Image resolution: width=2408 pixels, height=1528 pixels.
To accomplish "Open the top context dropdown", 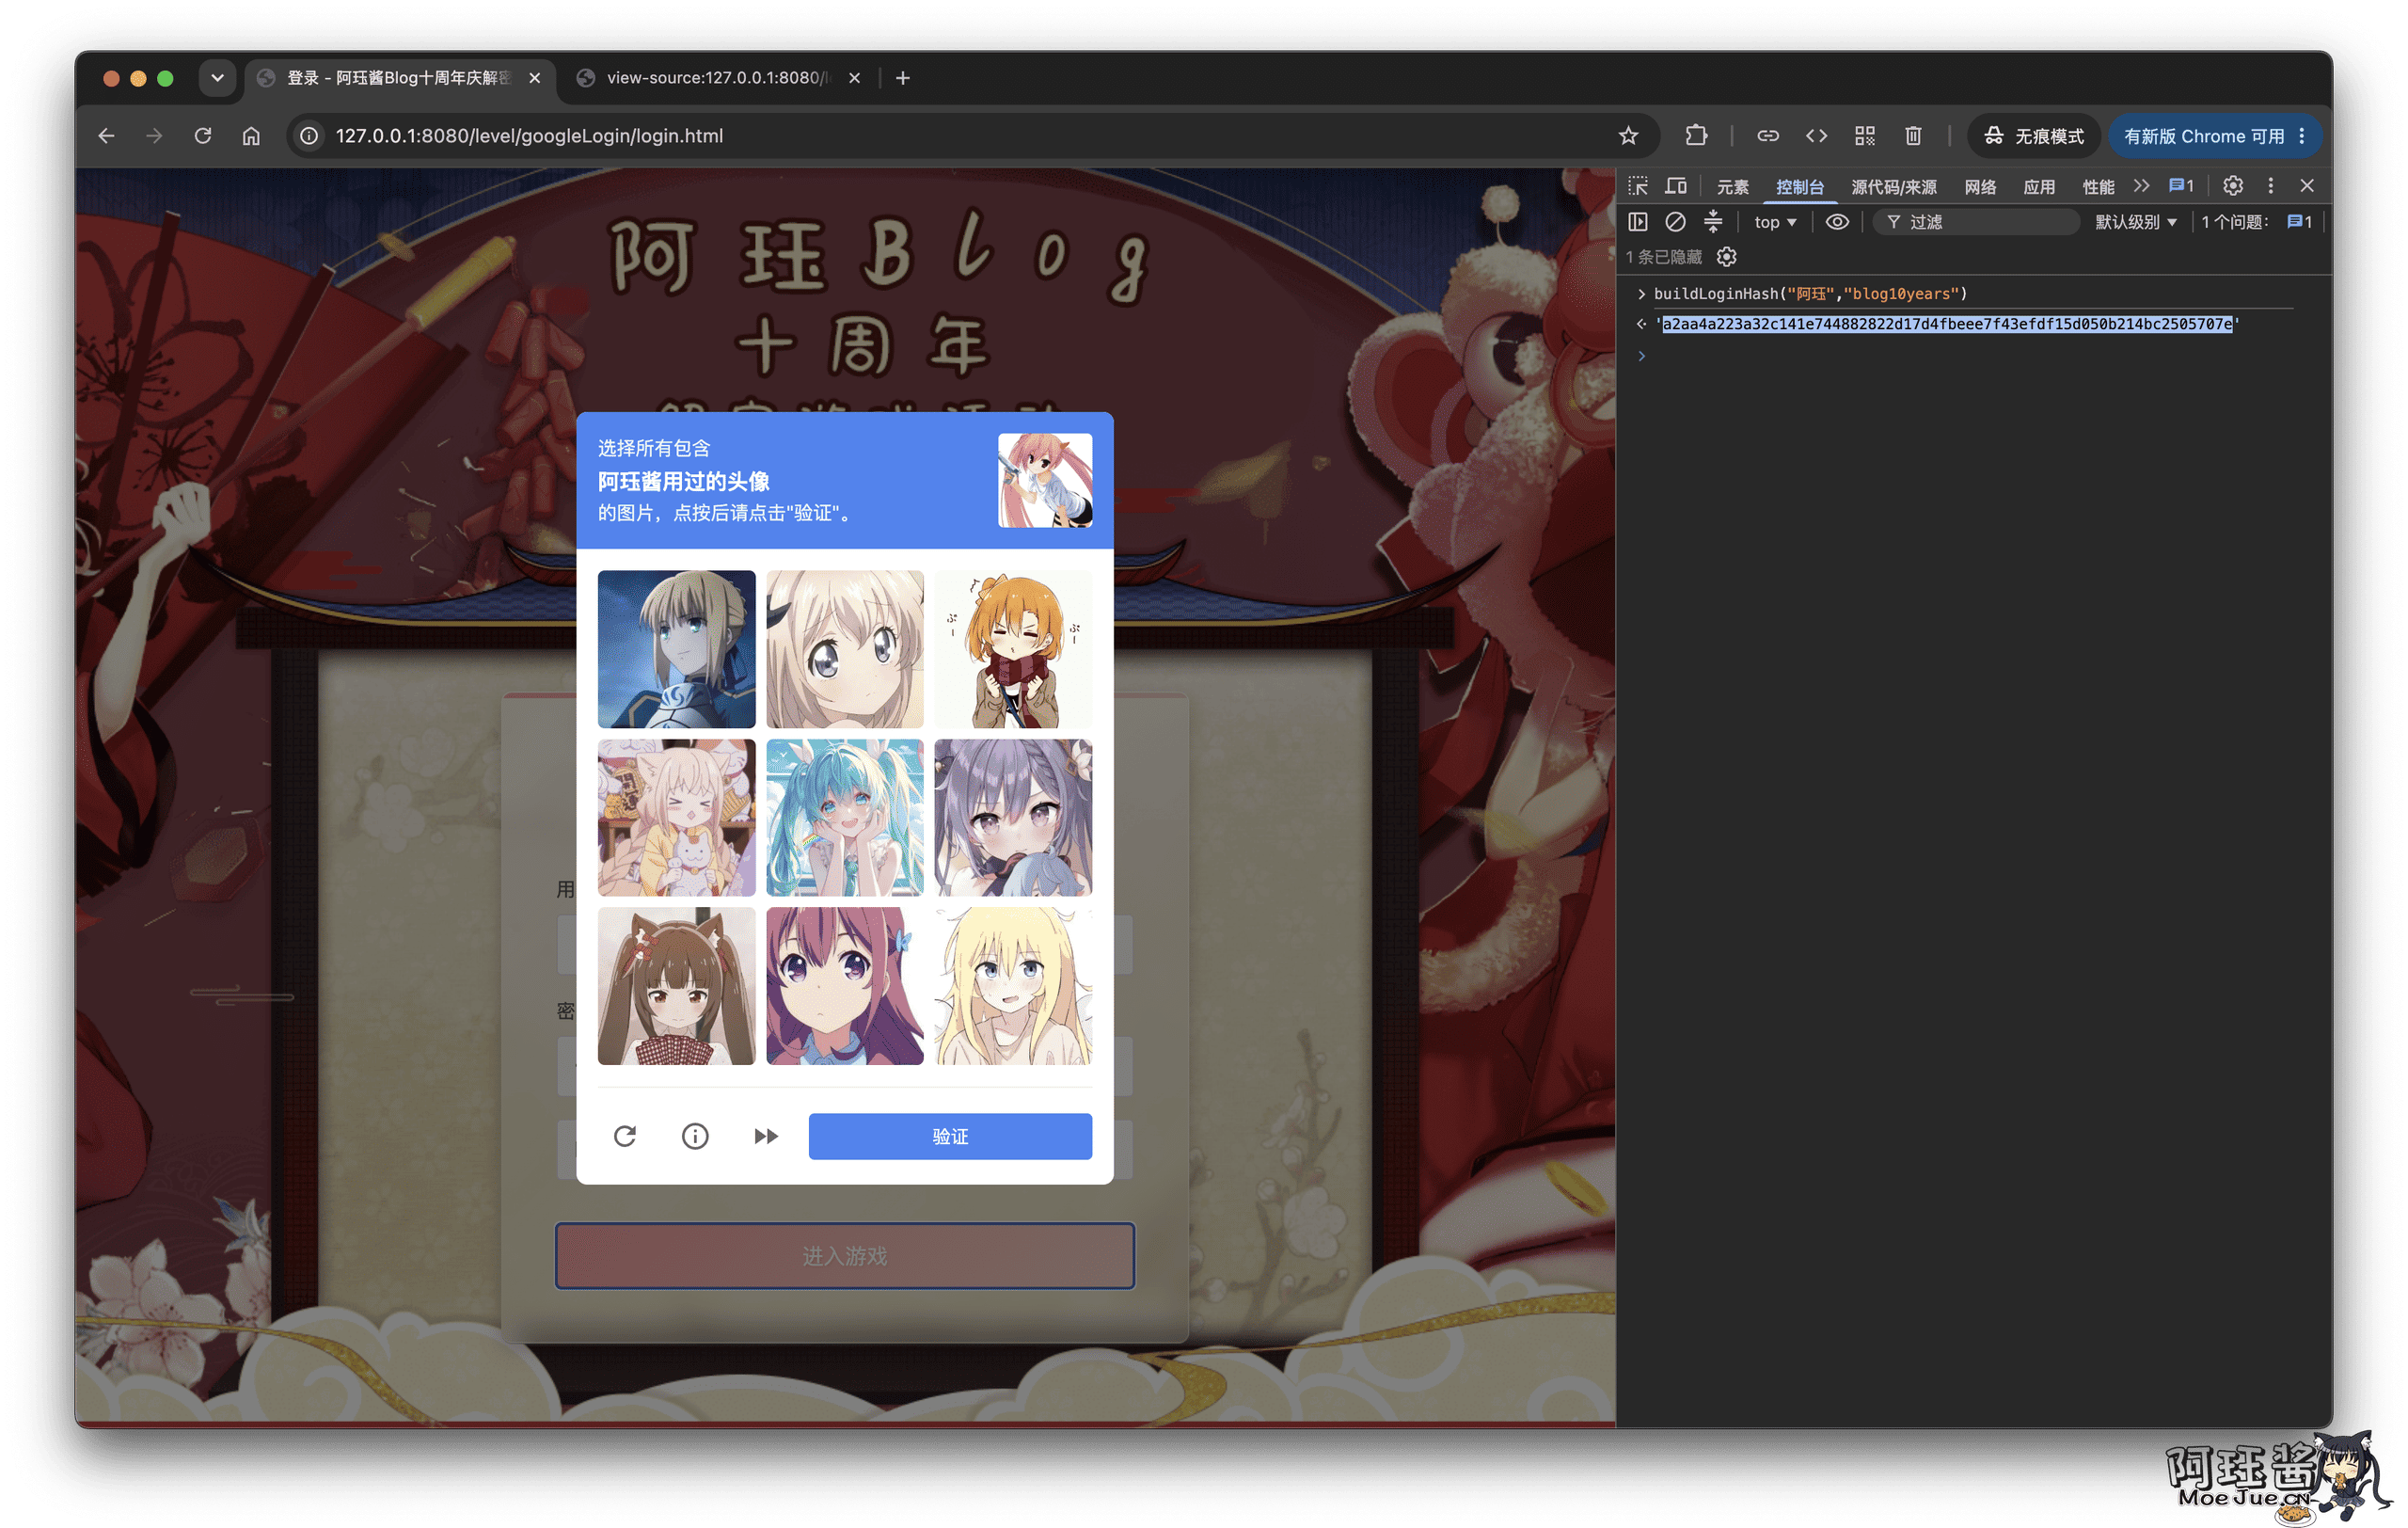I will (x=1775, y=222).
